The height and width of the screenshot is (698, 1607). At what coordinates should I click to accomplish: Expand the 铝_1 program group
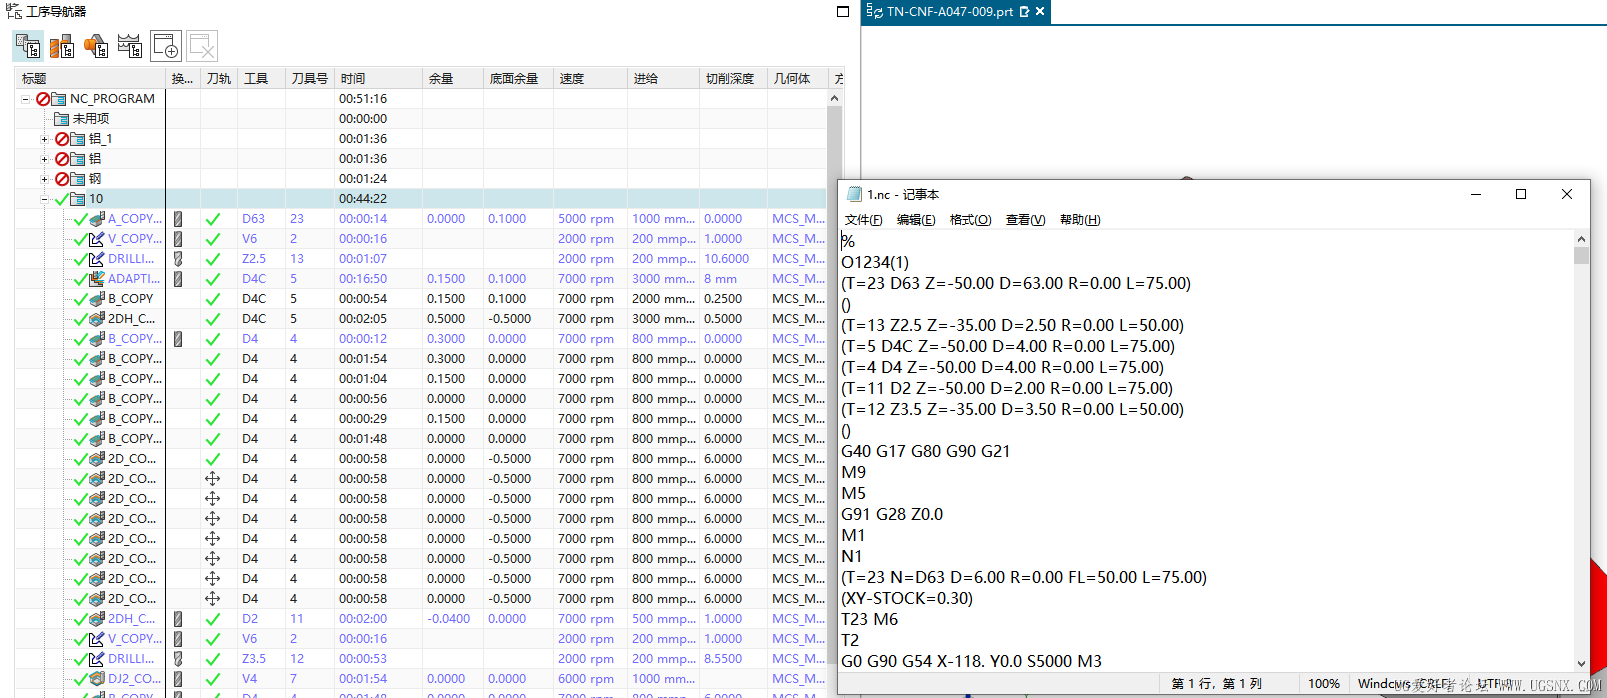click(x=44, y=139)
